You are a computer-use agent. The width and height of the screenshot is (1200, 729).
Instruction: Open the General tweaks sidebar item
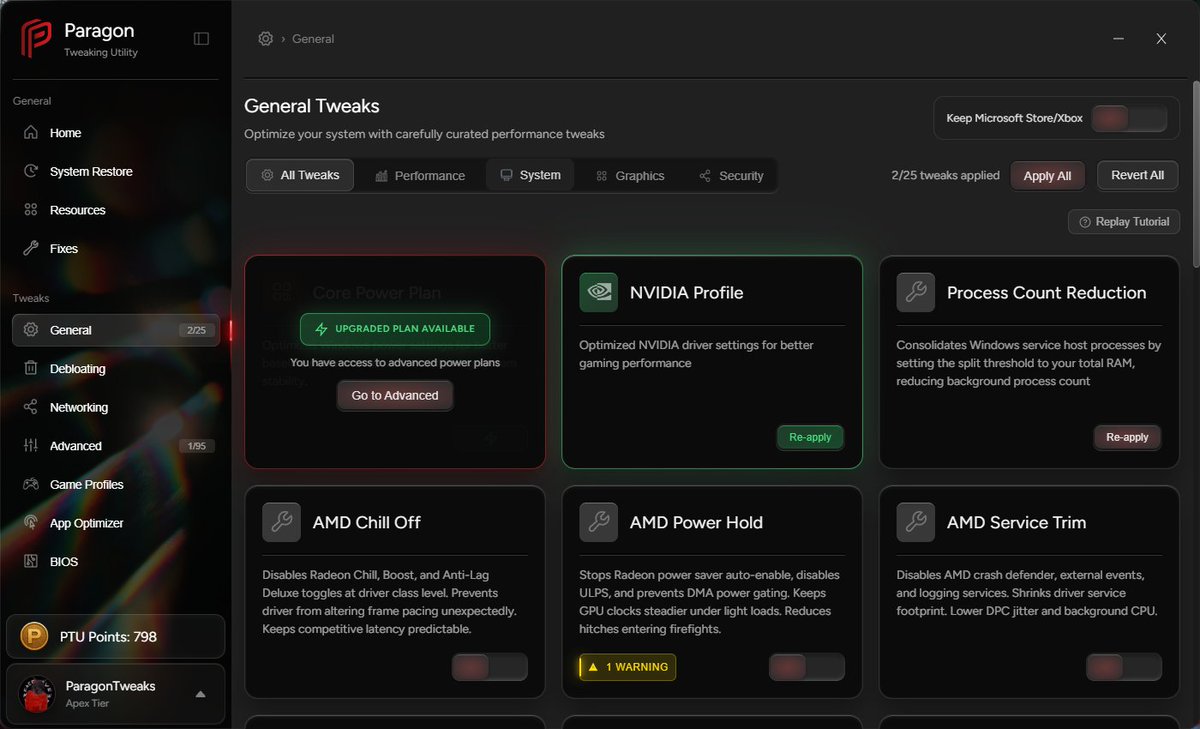116,330
